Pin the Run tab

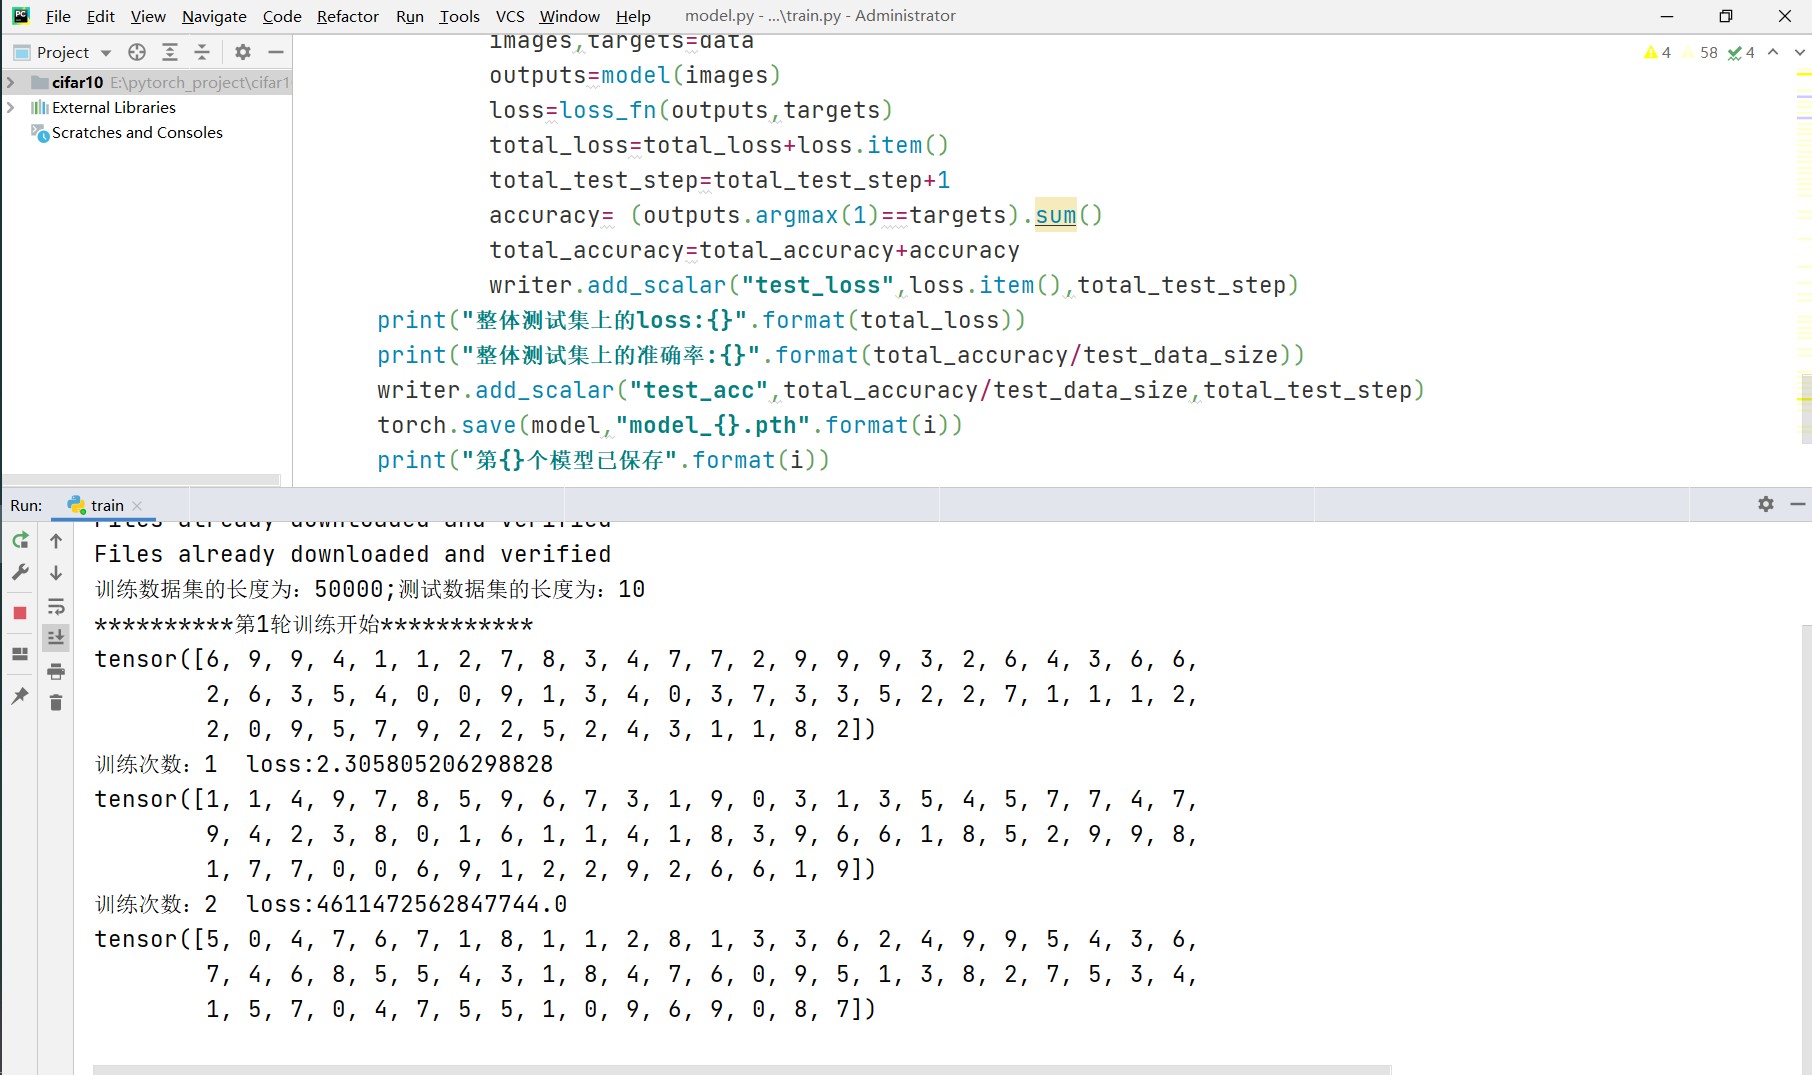click(20, 695)
